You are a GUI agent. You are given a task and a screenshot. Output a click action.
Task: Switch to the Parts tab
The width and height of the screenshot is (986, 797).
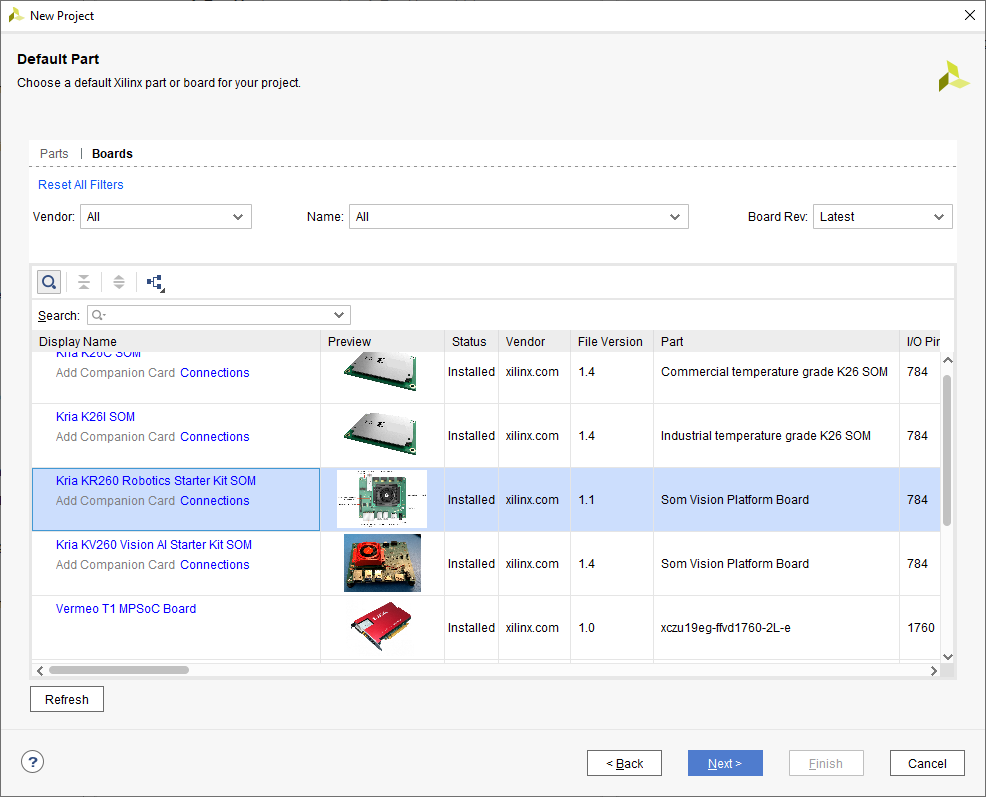(54, 153)
